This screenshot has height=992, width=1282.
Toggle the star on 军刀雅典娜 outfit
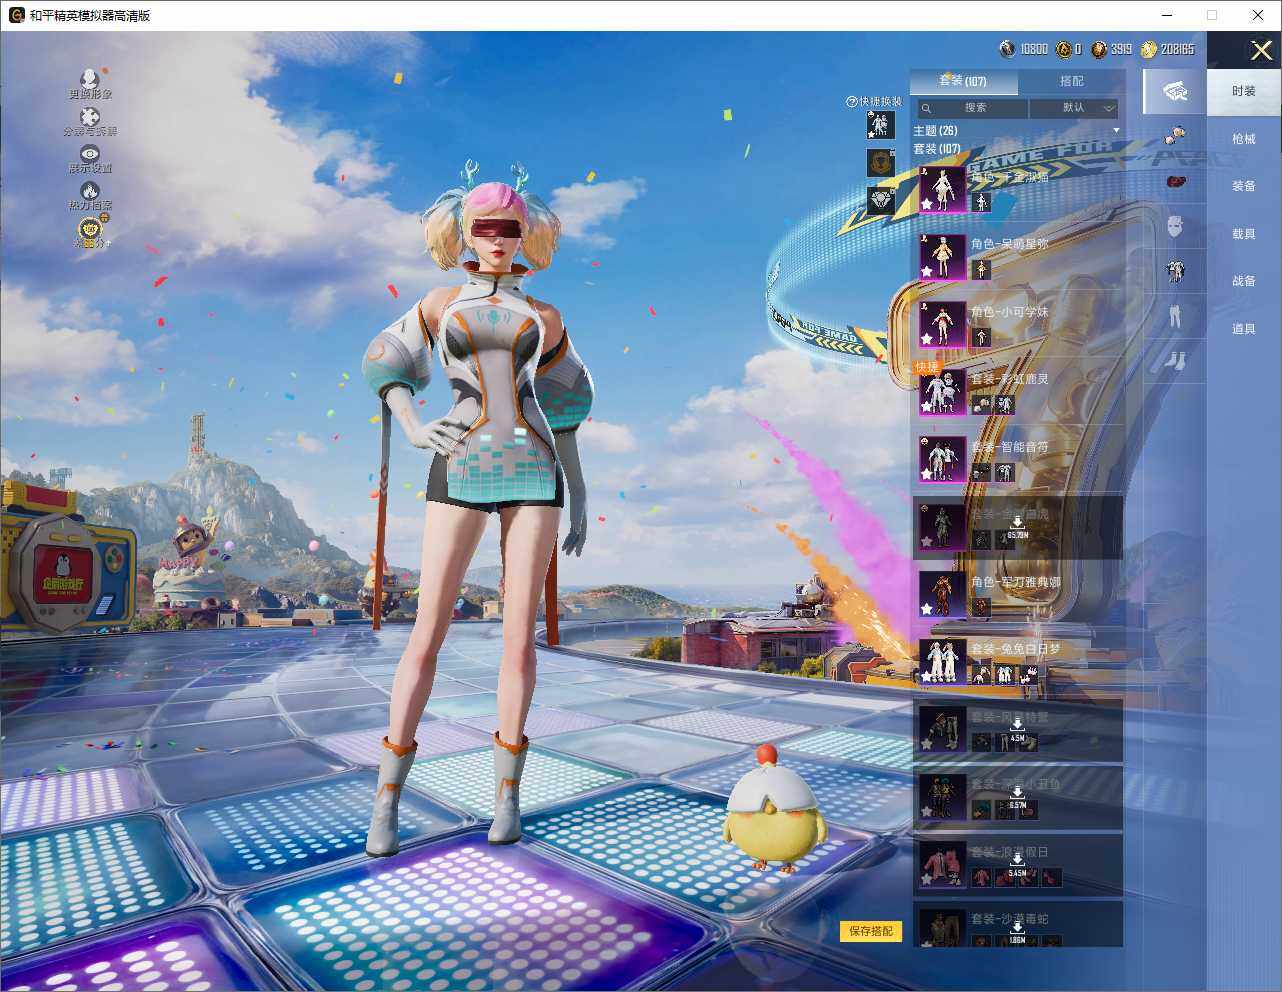(x=927, y=609)
